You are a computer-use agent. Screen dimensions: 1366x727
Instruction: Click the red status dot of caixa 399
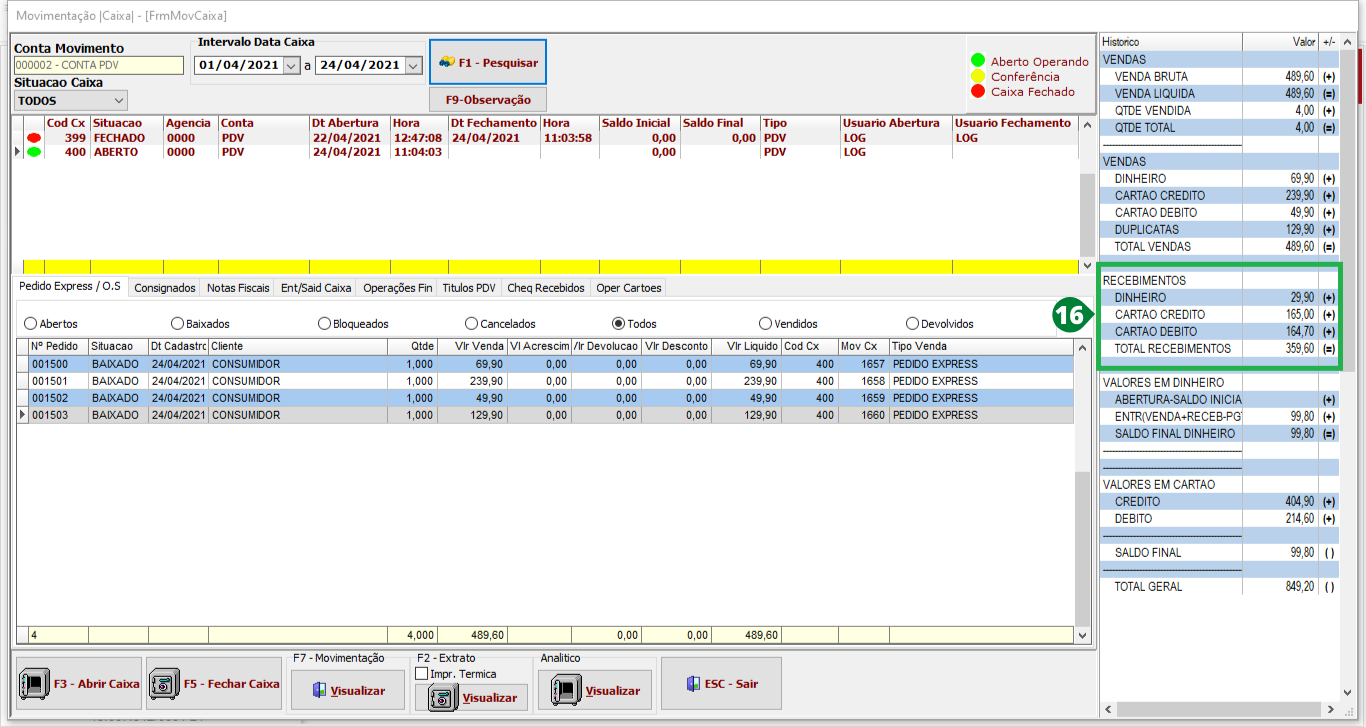[34, 138]
